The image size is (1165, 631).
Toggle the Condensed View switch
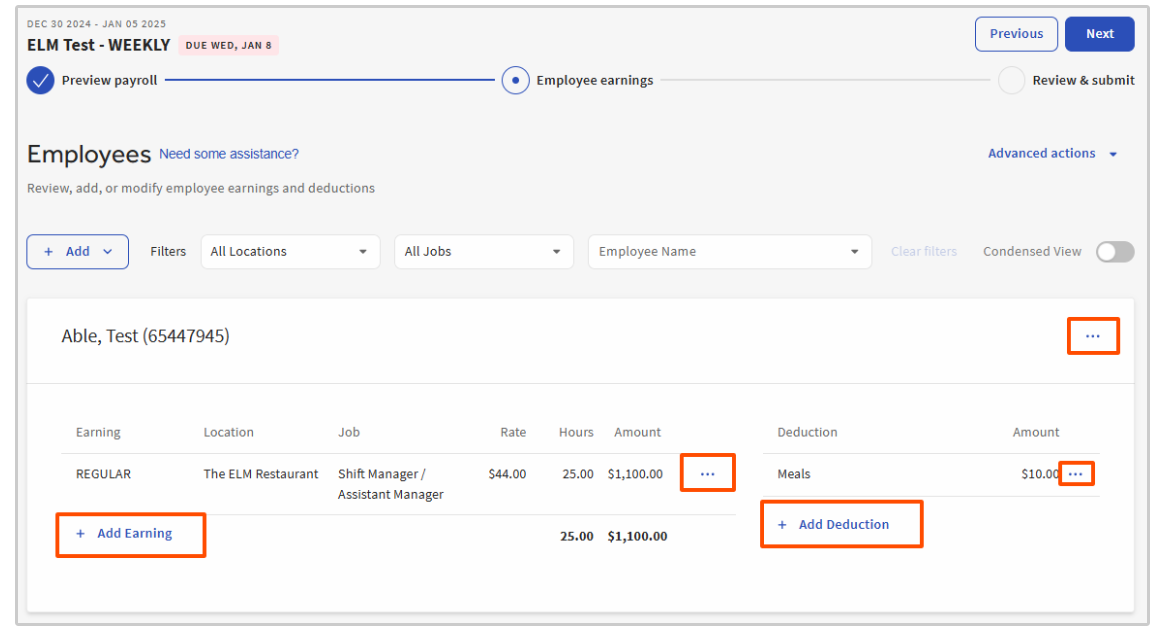(x=1114, y=252)
